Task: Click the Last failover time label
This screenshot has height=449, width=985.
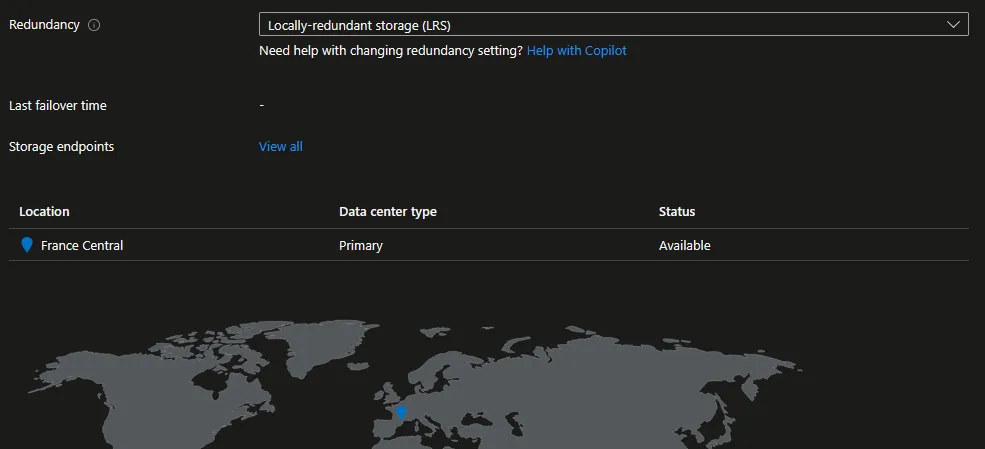Action: (x=58, y=105)
